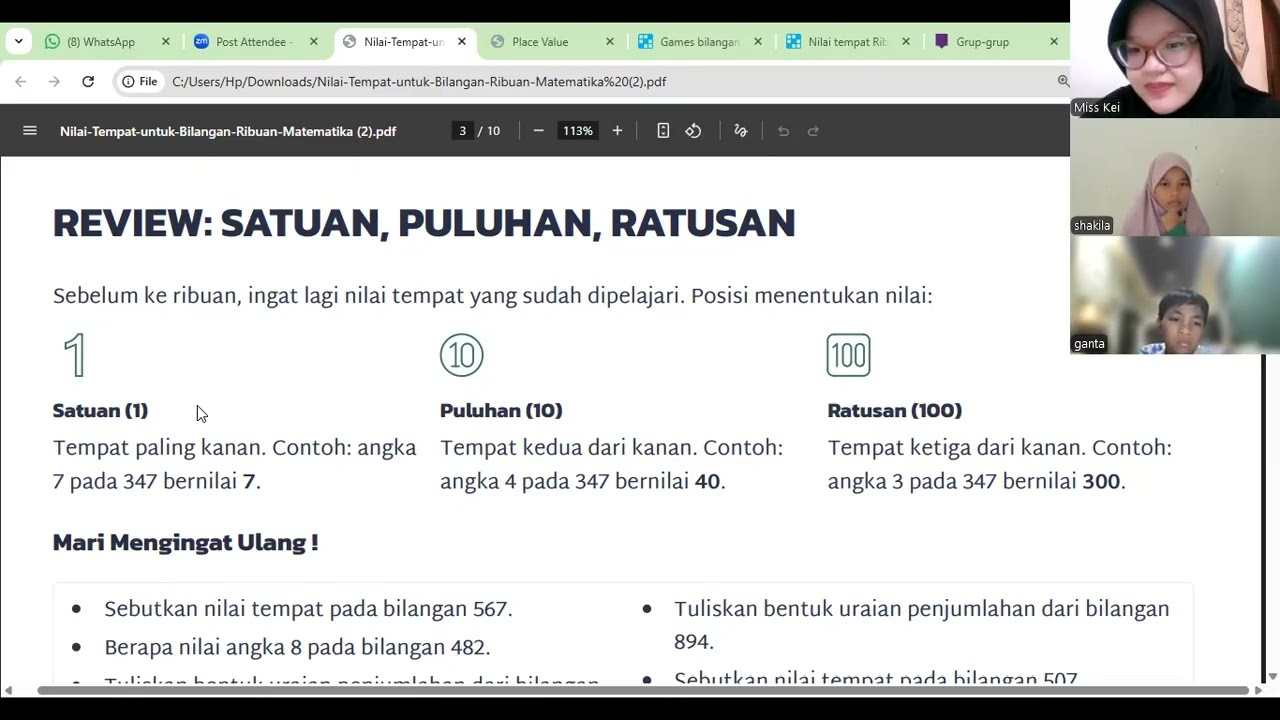Click the outlined number 1 icon
This screenshot has height=720, width=1280.
[x=75, y=355]
